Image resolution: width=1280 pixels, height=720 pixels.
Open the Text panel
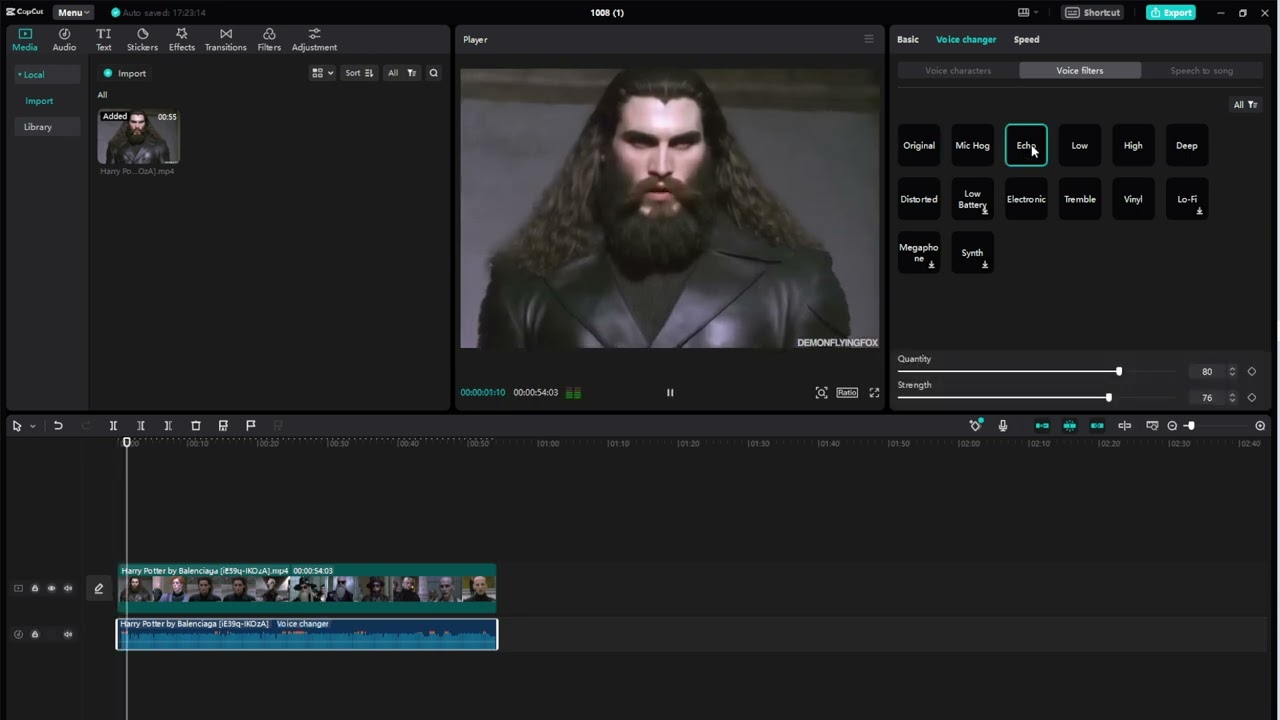103,40
